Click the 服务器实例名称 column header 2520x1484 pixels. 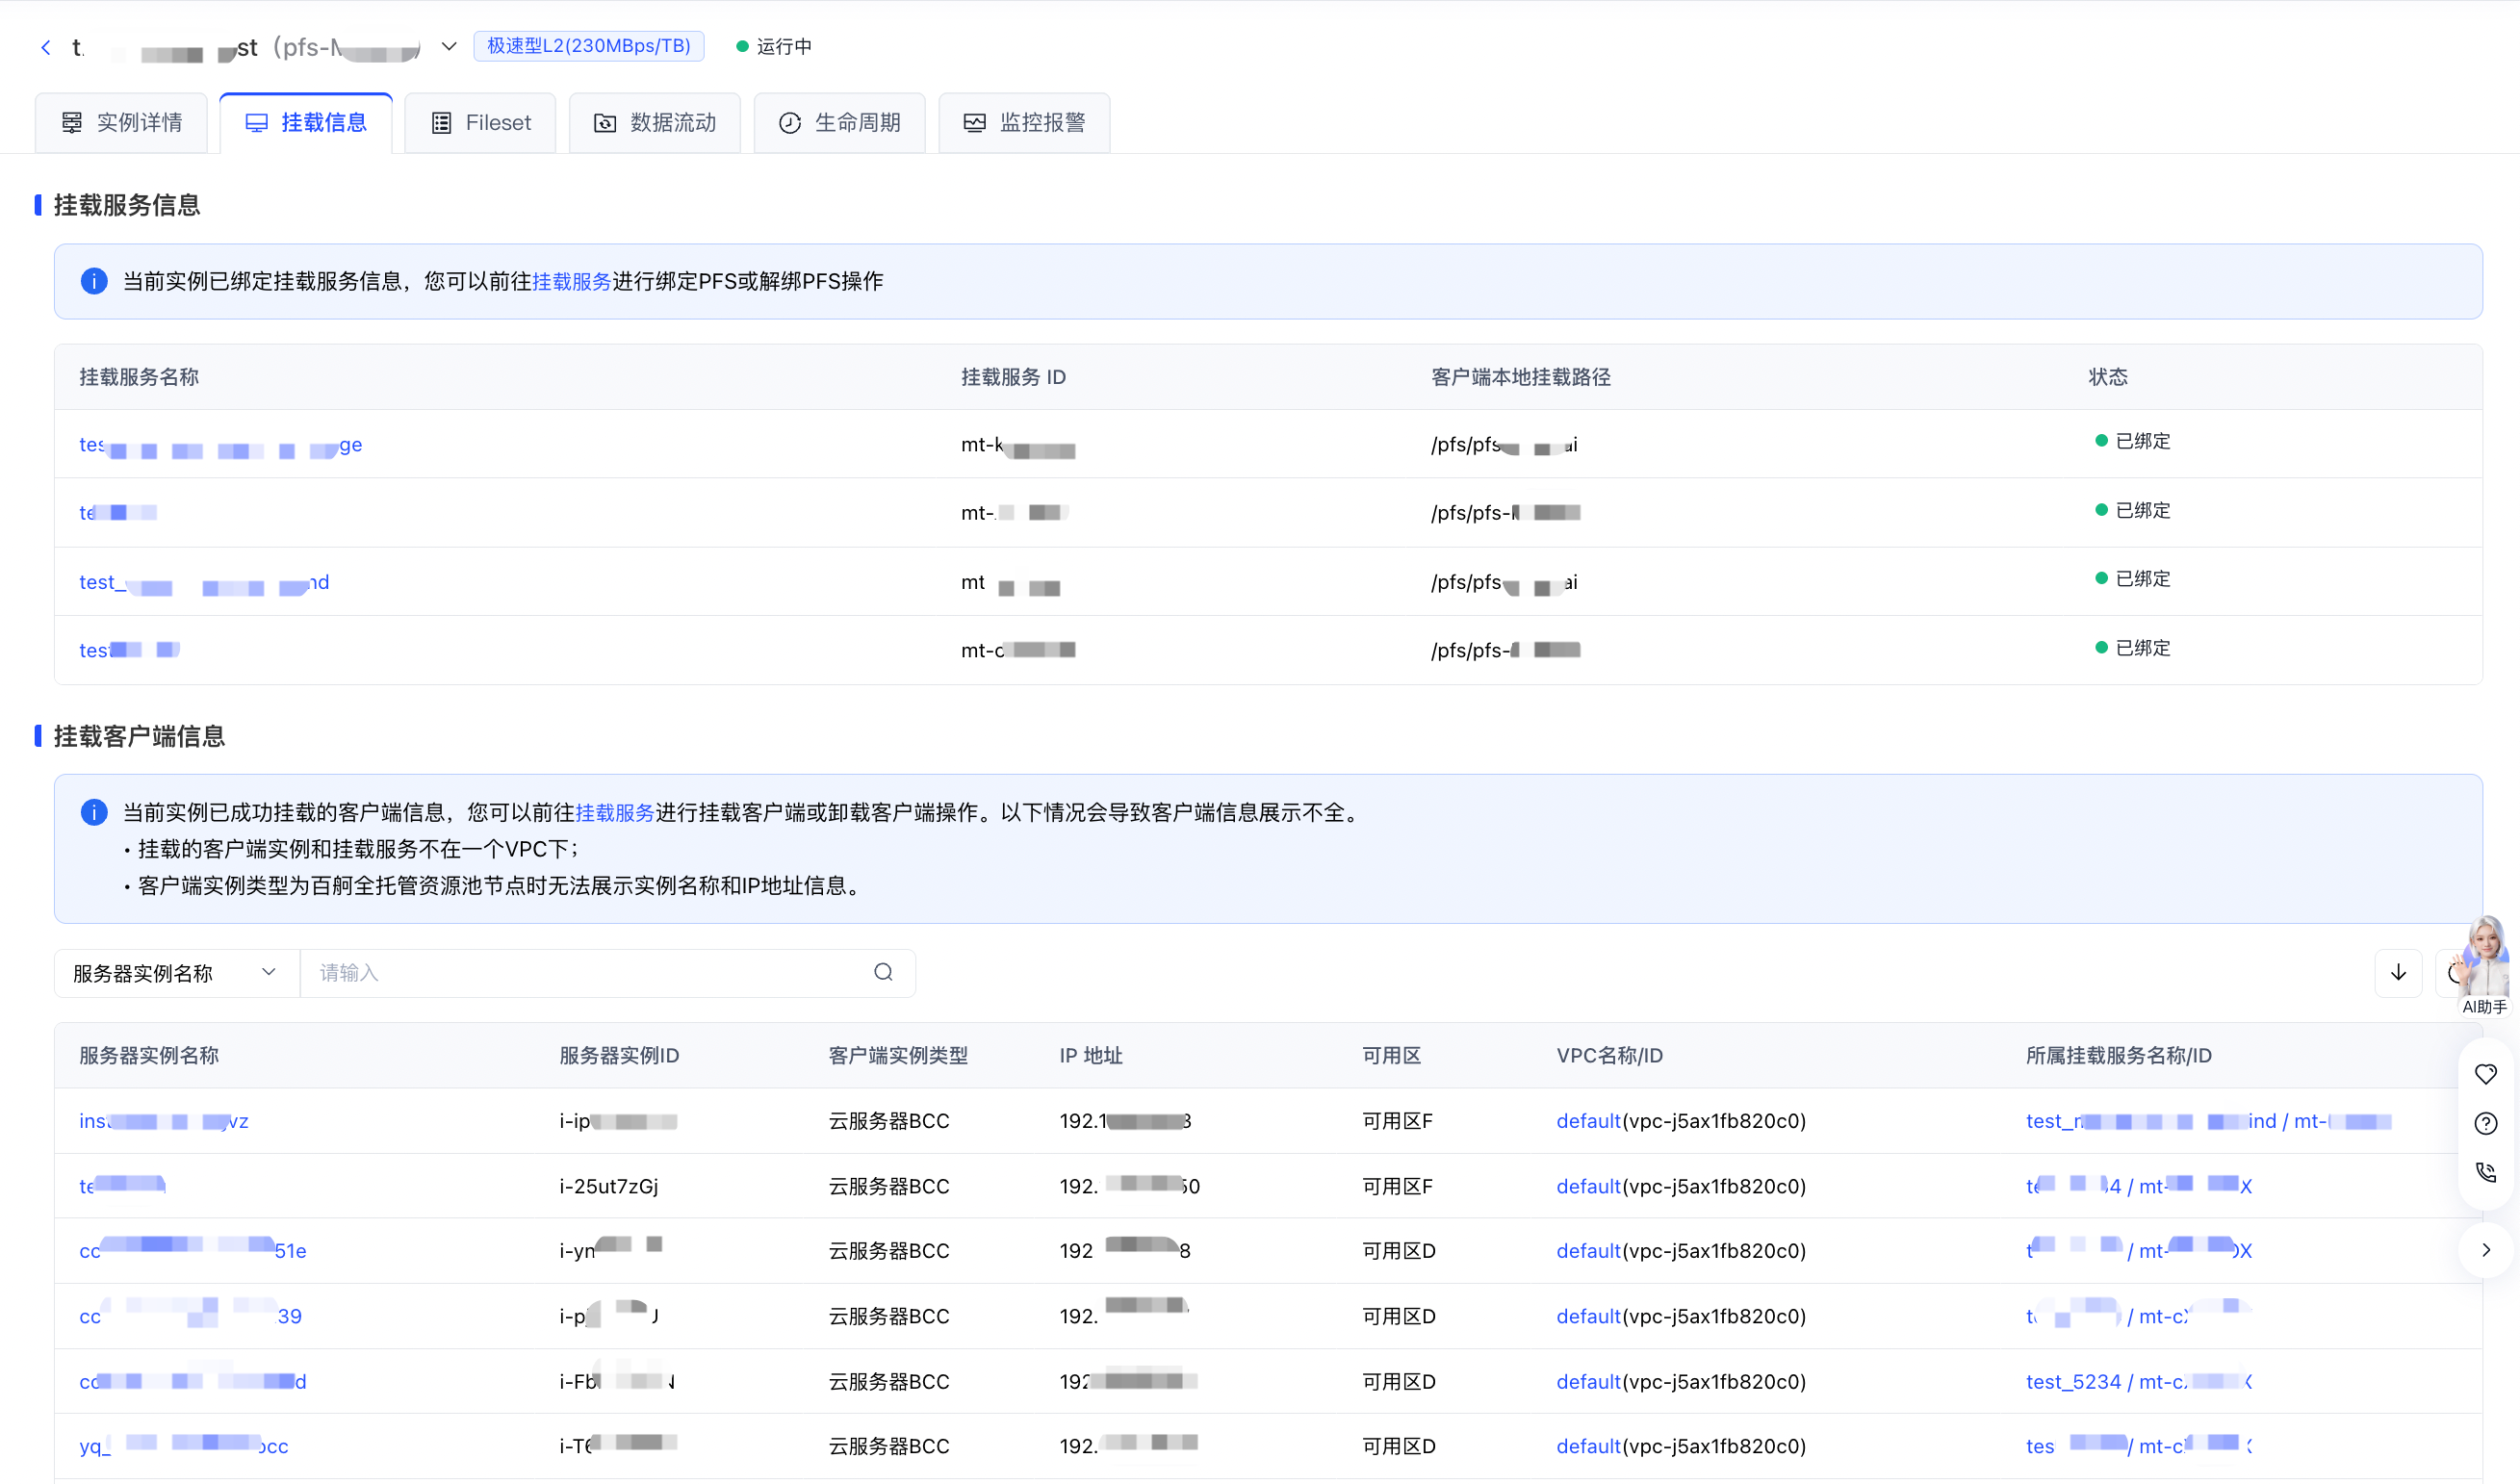(149, 1056)
